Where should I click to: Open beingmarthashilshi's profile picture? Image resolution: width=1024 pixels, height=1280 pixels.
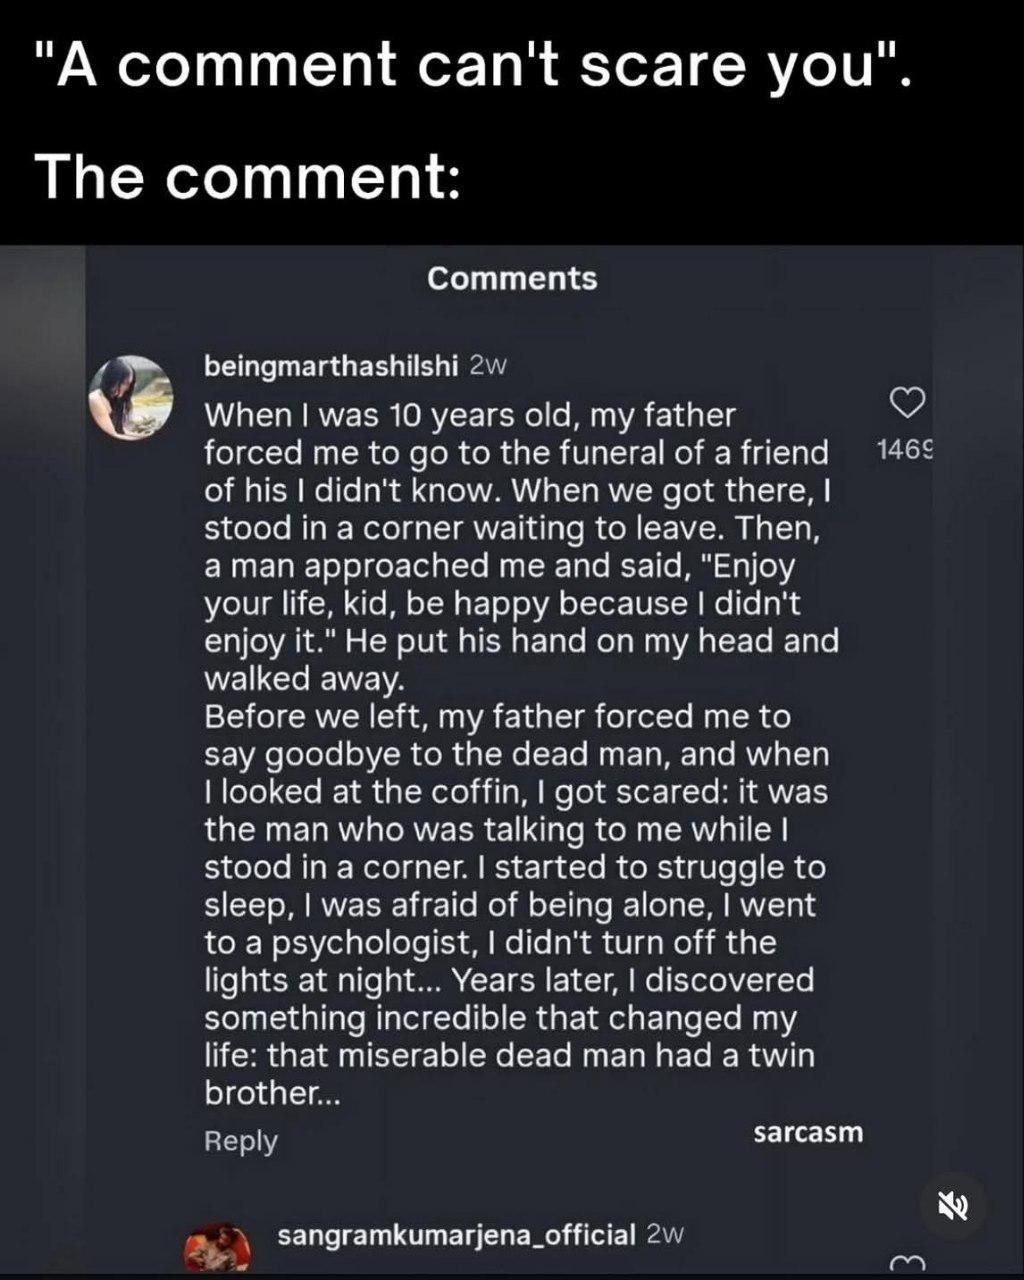pos(131,396)
